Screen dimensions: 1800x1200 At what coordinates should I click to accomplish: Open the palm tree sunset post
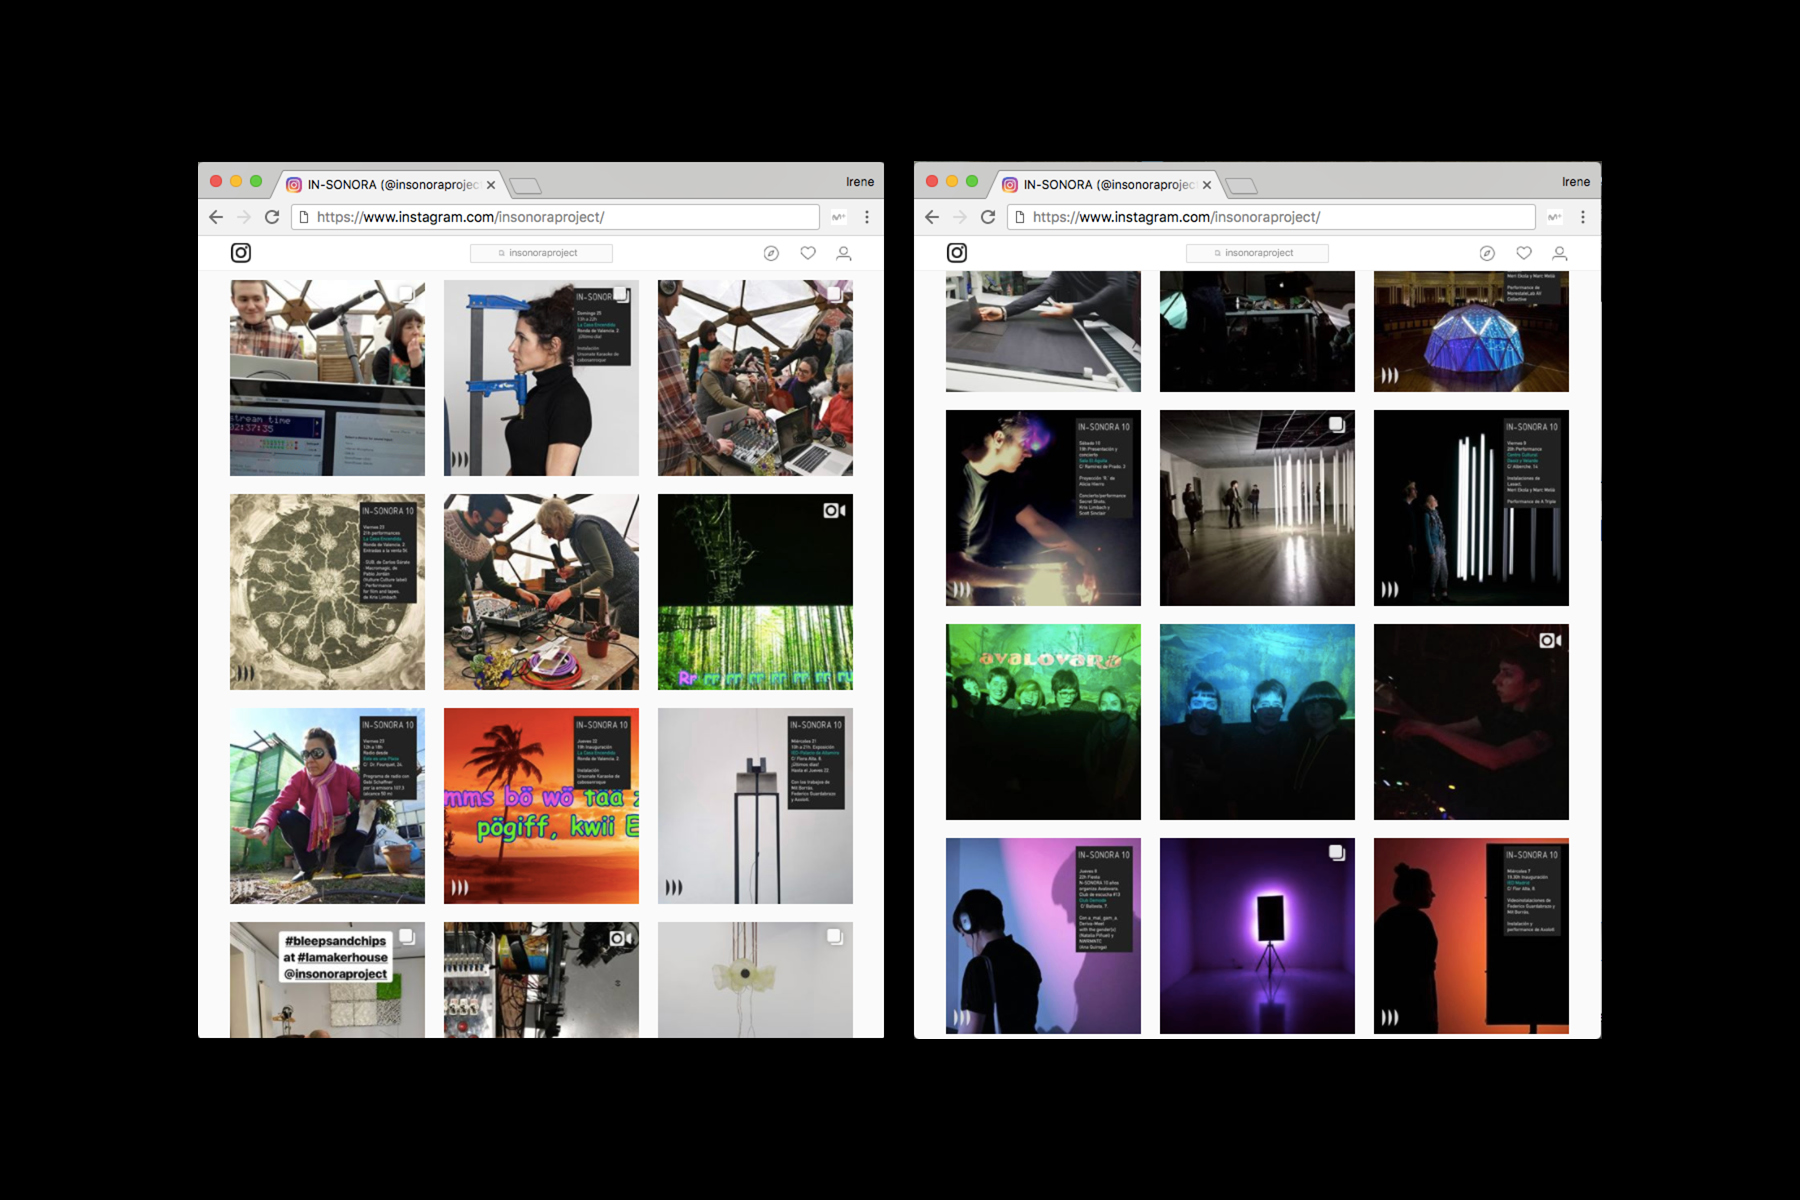click(x=541, y=806)
